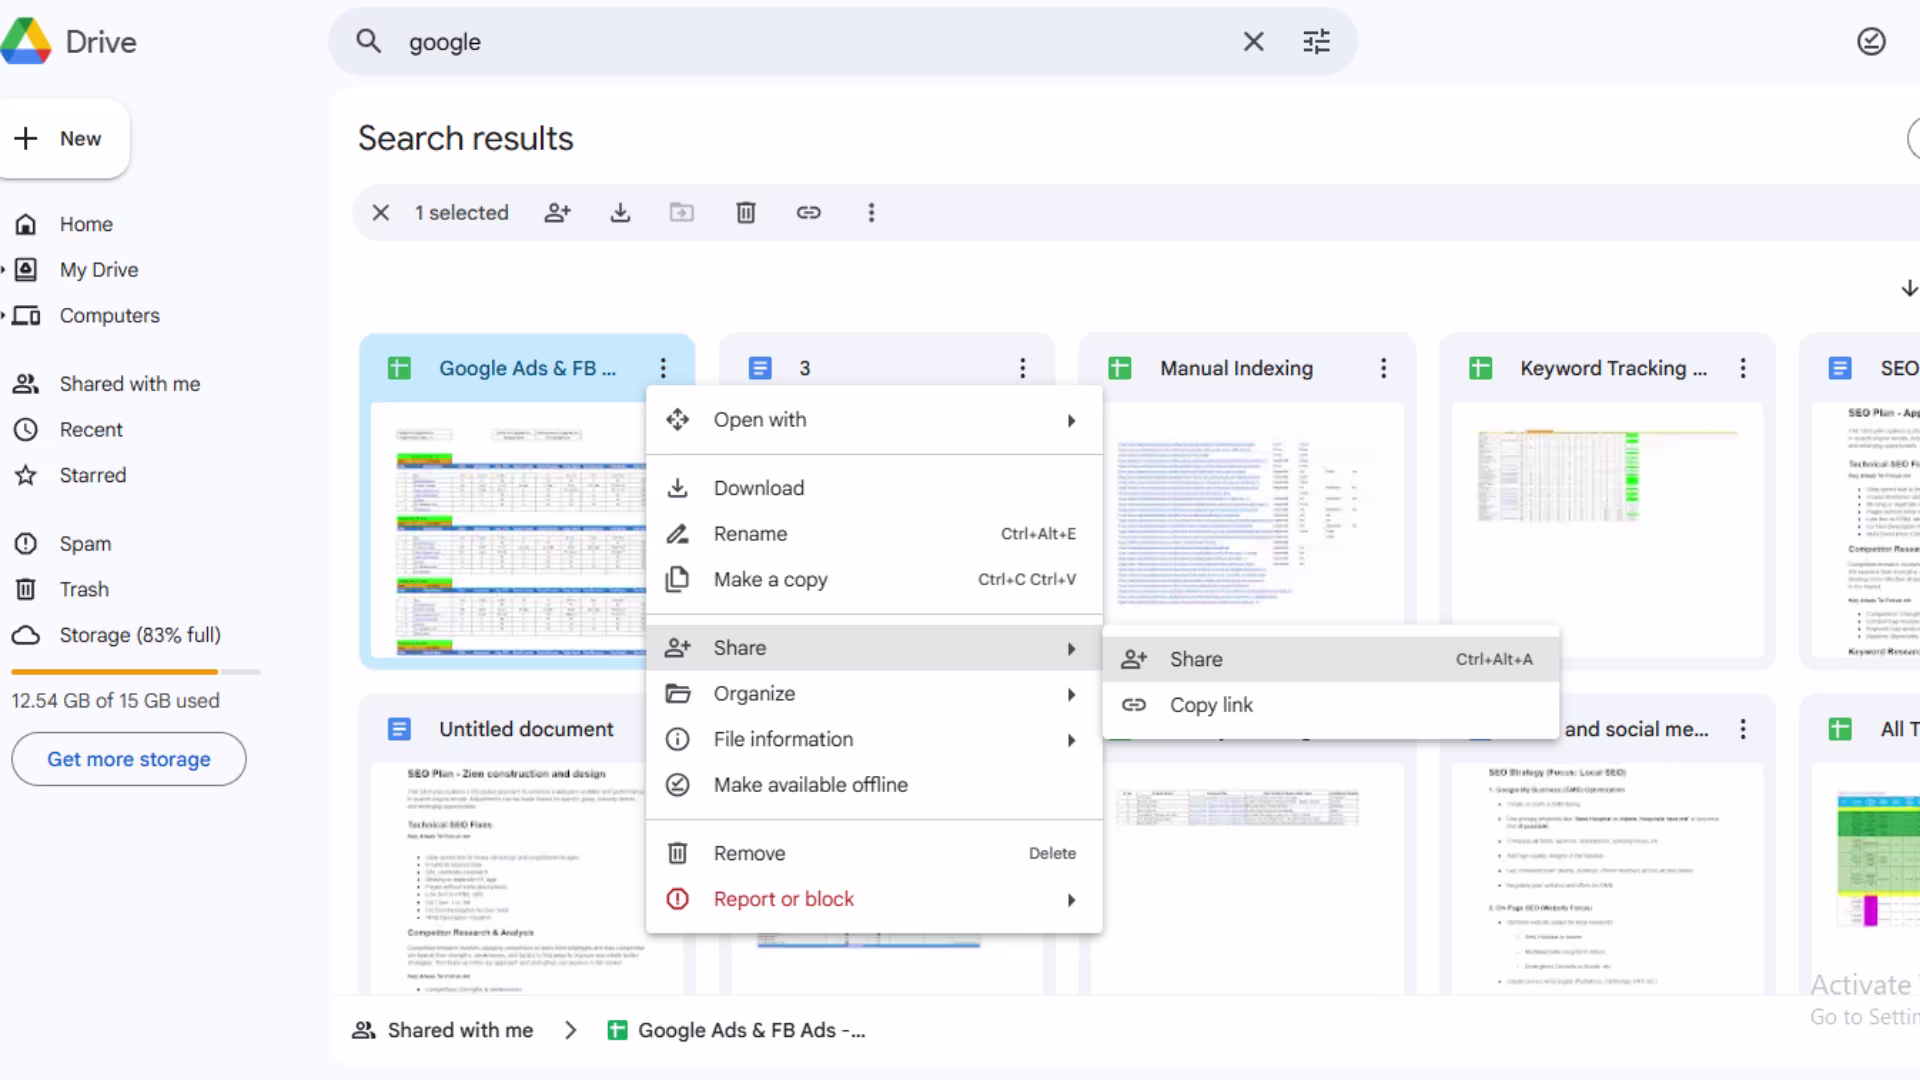Open Starred items

tap(93, 475)
